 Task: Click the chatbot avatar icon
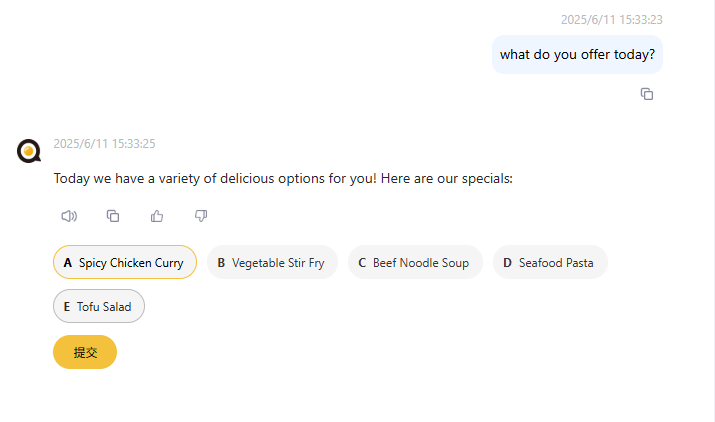tap(29, 151)
